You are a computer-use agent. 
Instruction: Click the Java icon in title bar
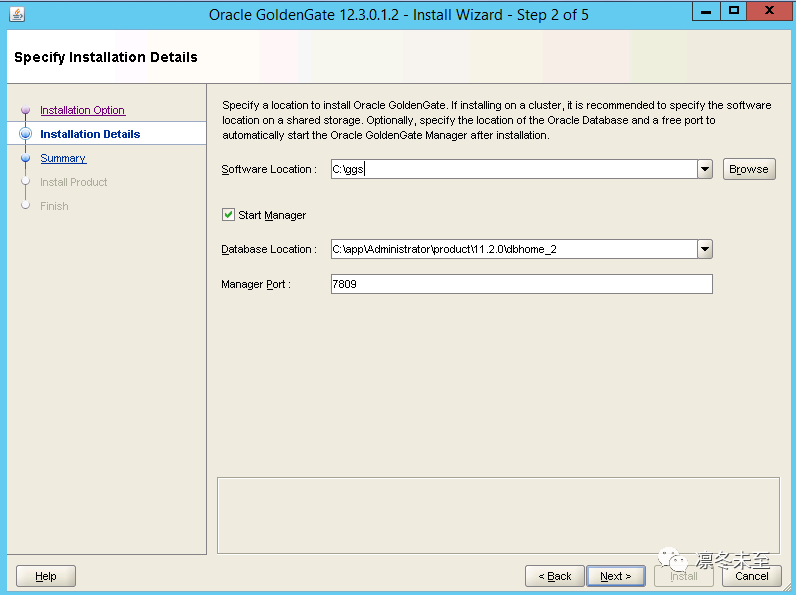tap(17, 14)
